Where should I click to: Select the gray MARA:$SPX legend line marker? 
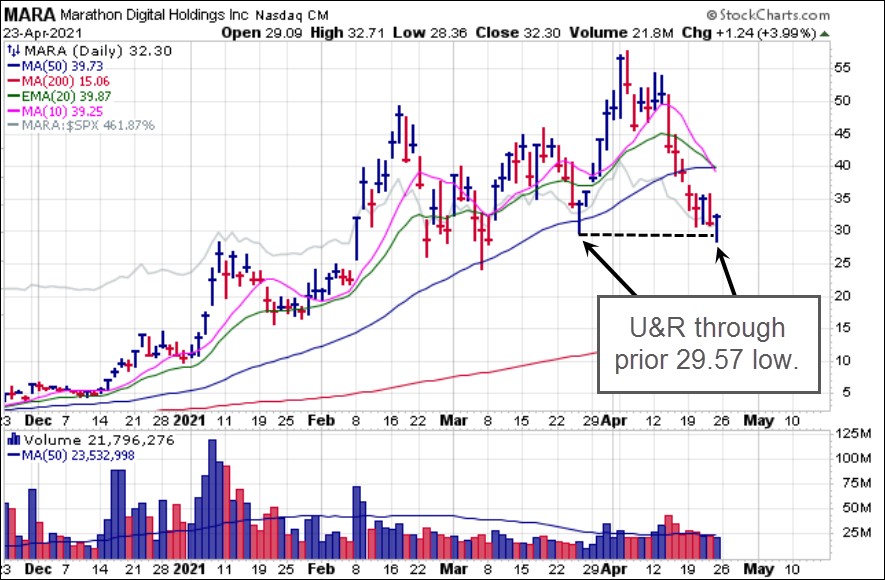(14, 126)
